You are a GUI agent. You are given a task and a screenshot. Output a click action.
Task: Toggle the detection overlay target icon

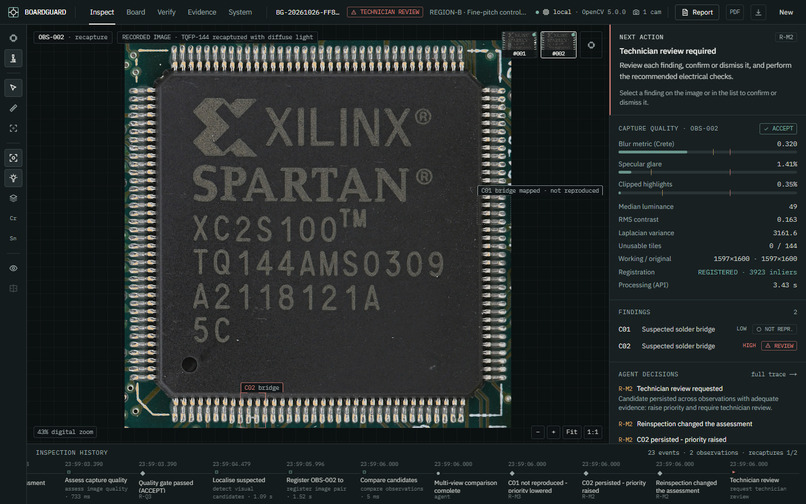tap(13, 158)
